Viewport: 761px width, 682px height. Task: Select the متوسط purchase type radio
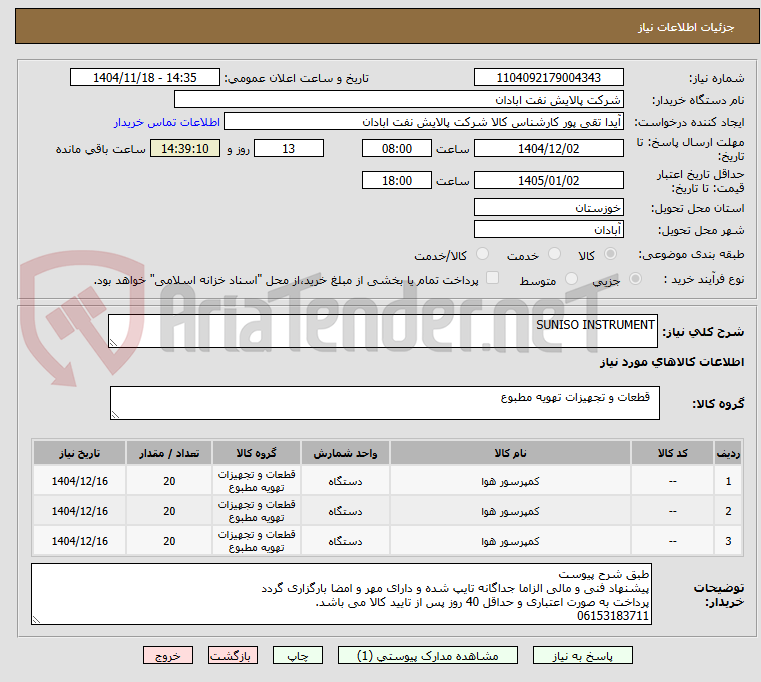pos(571,279)
